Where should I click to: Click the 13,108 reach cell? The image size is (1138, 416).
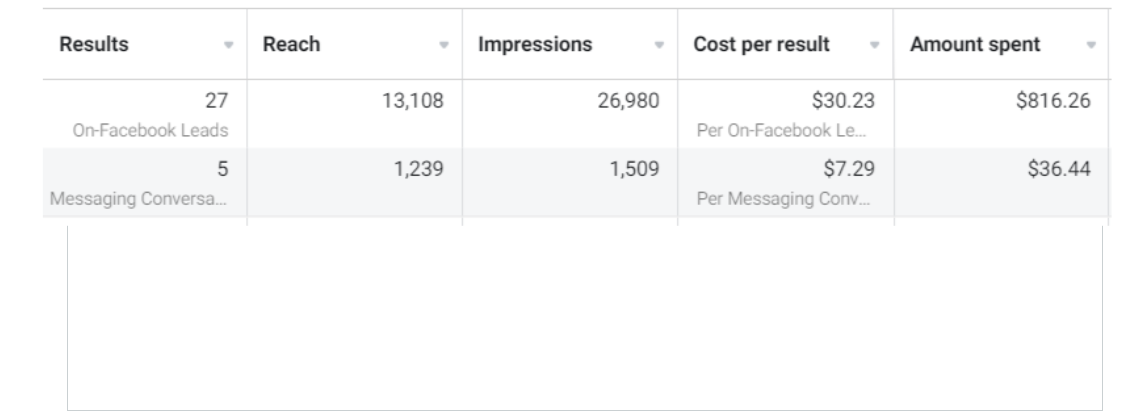point(416,99)
